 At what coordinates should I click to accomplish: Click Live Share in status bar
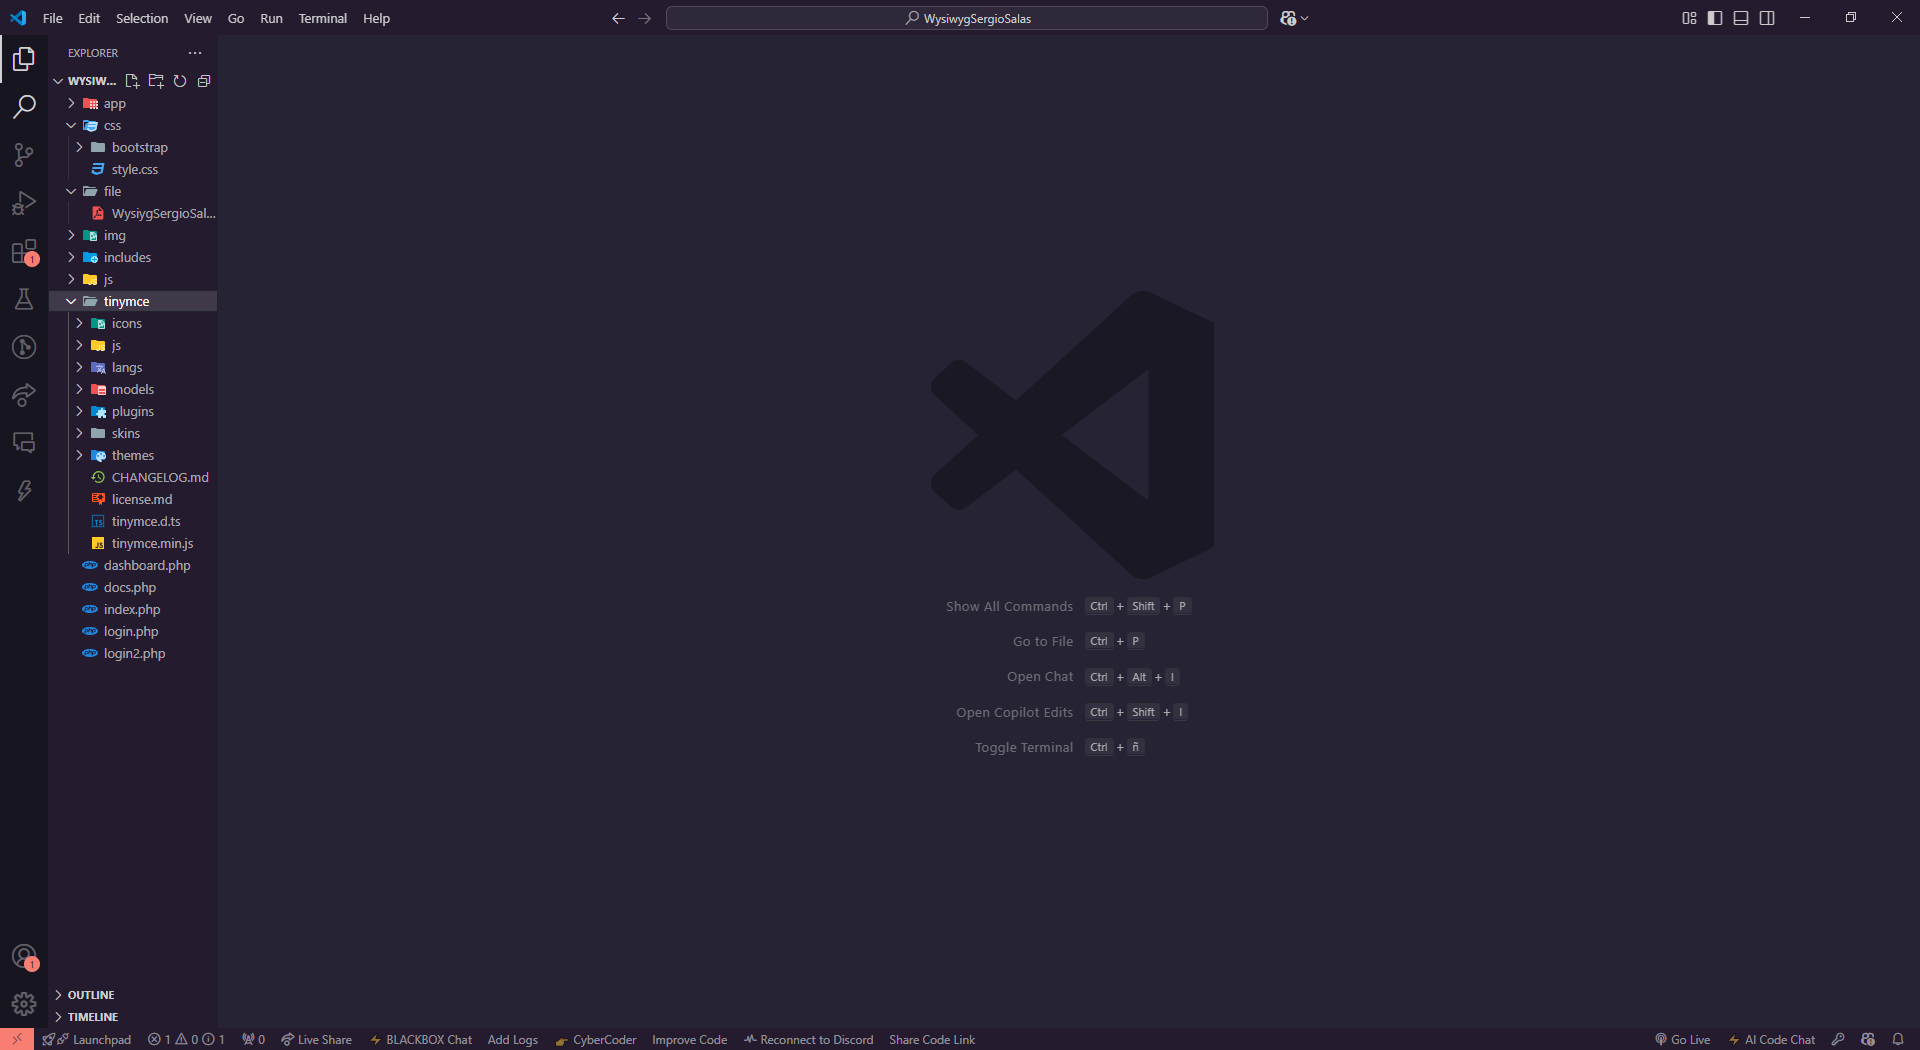tap(316, 1040)
